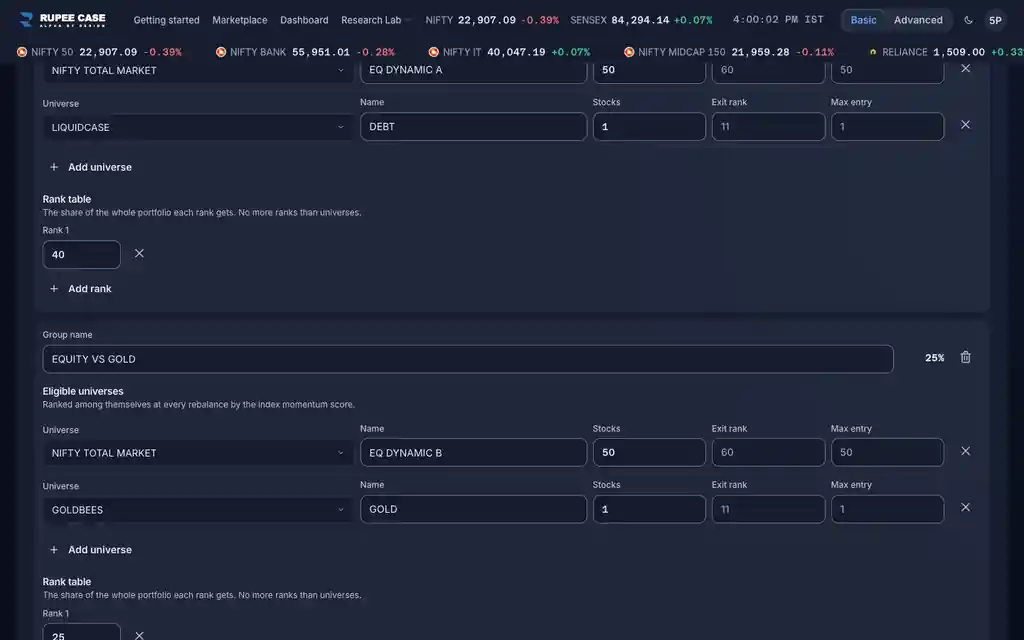The height and width of the screenshot is (640, 1024).
Task: Add universe below the DEBT row
Action: (x=91, y=167)
